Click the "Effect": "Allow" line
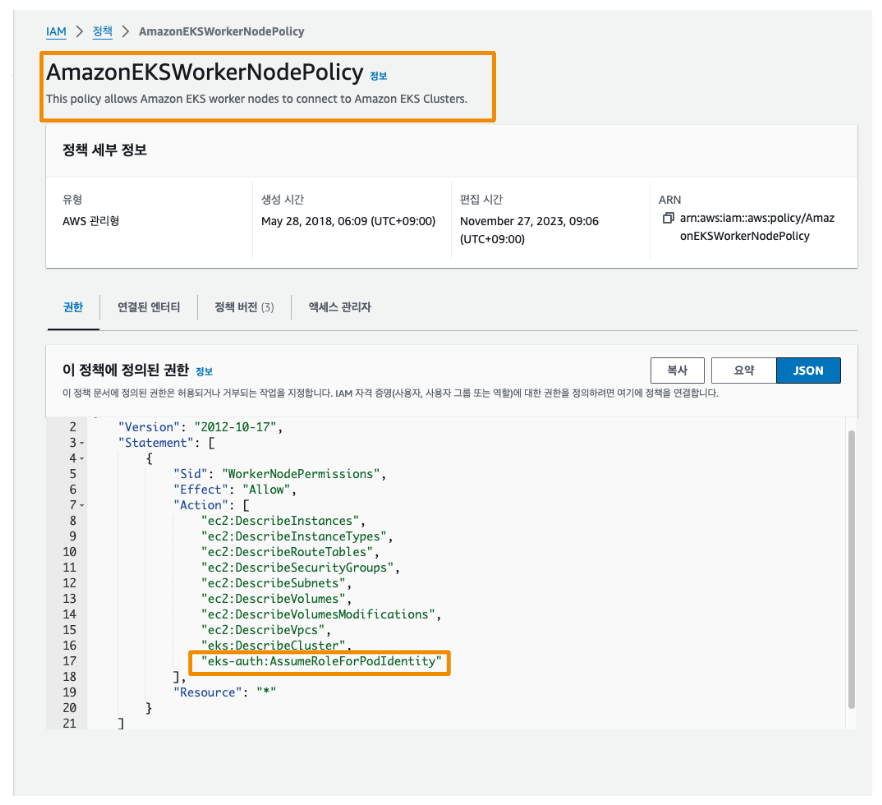The height and width of the screenshot is (805, 882). tap(235, 490)
